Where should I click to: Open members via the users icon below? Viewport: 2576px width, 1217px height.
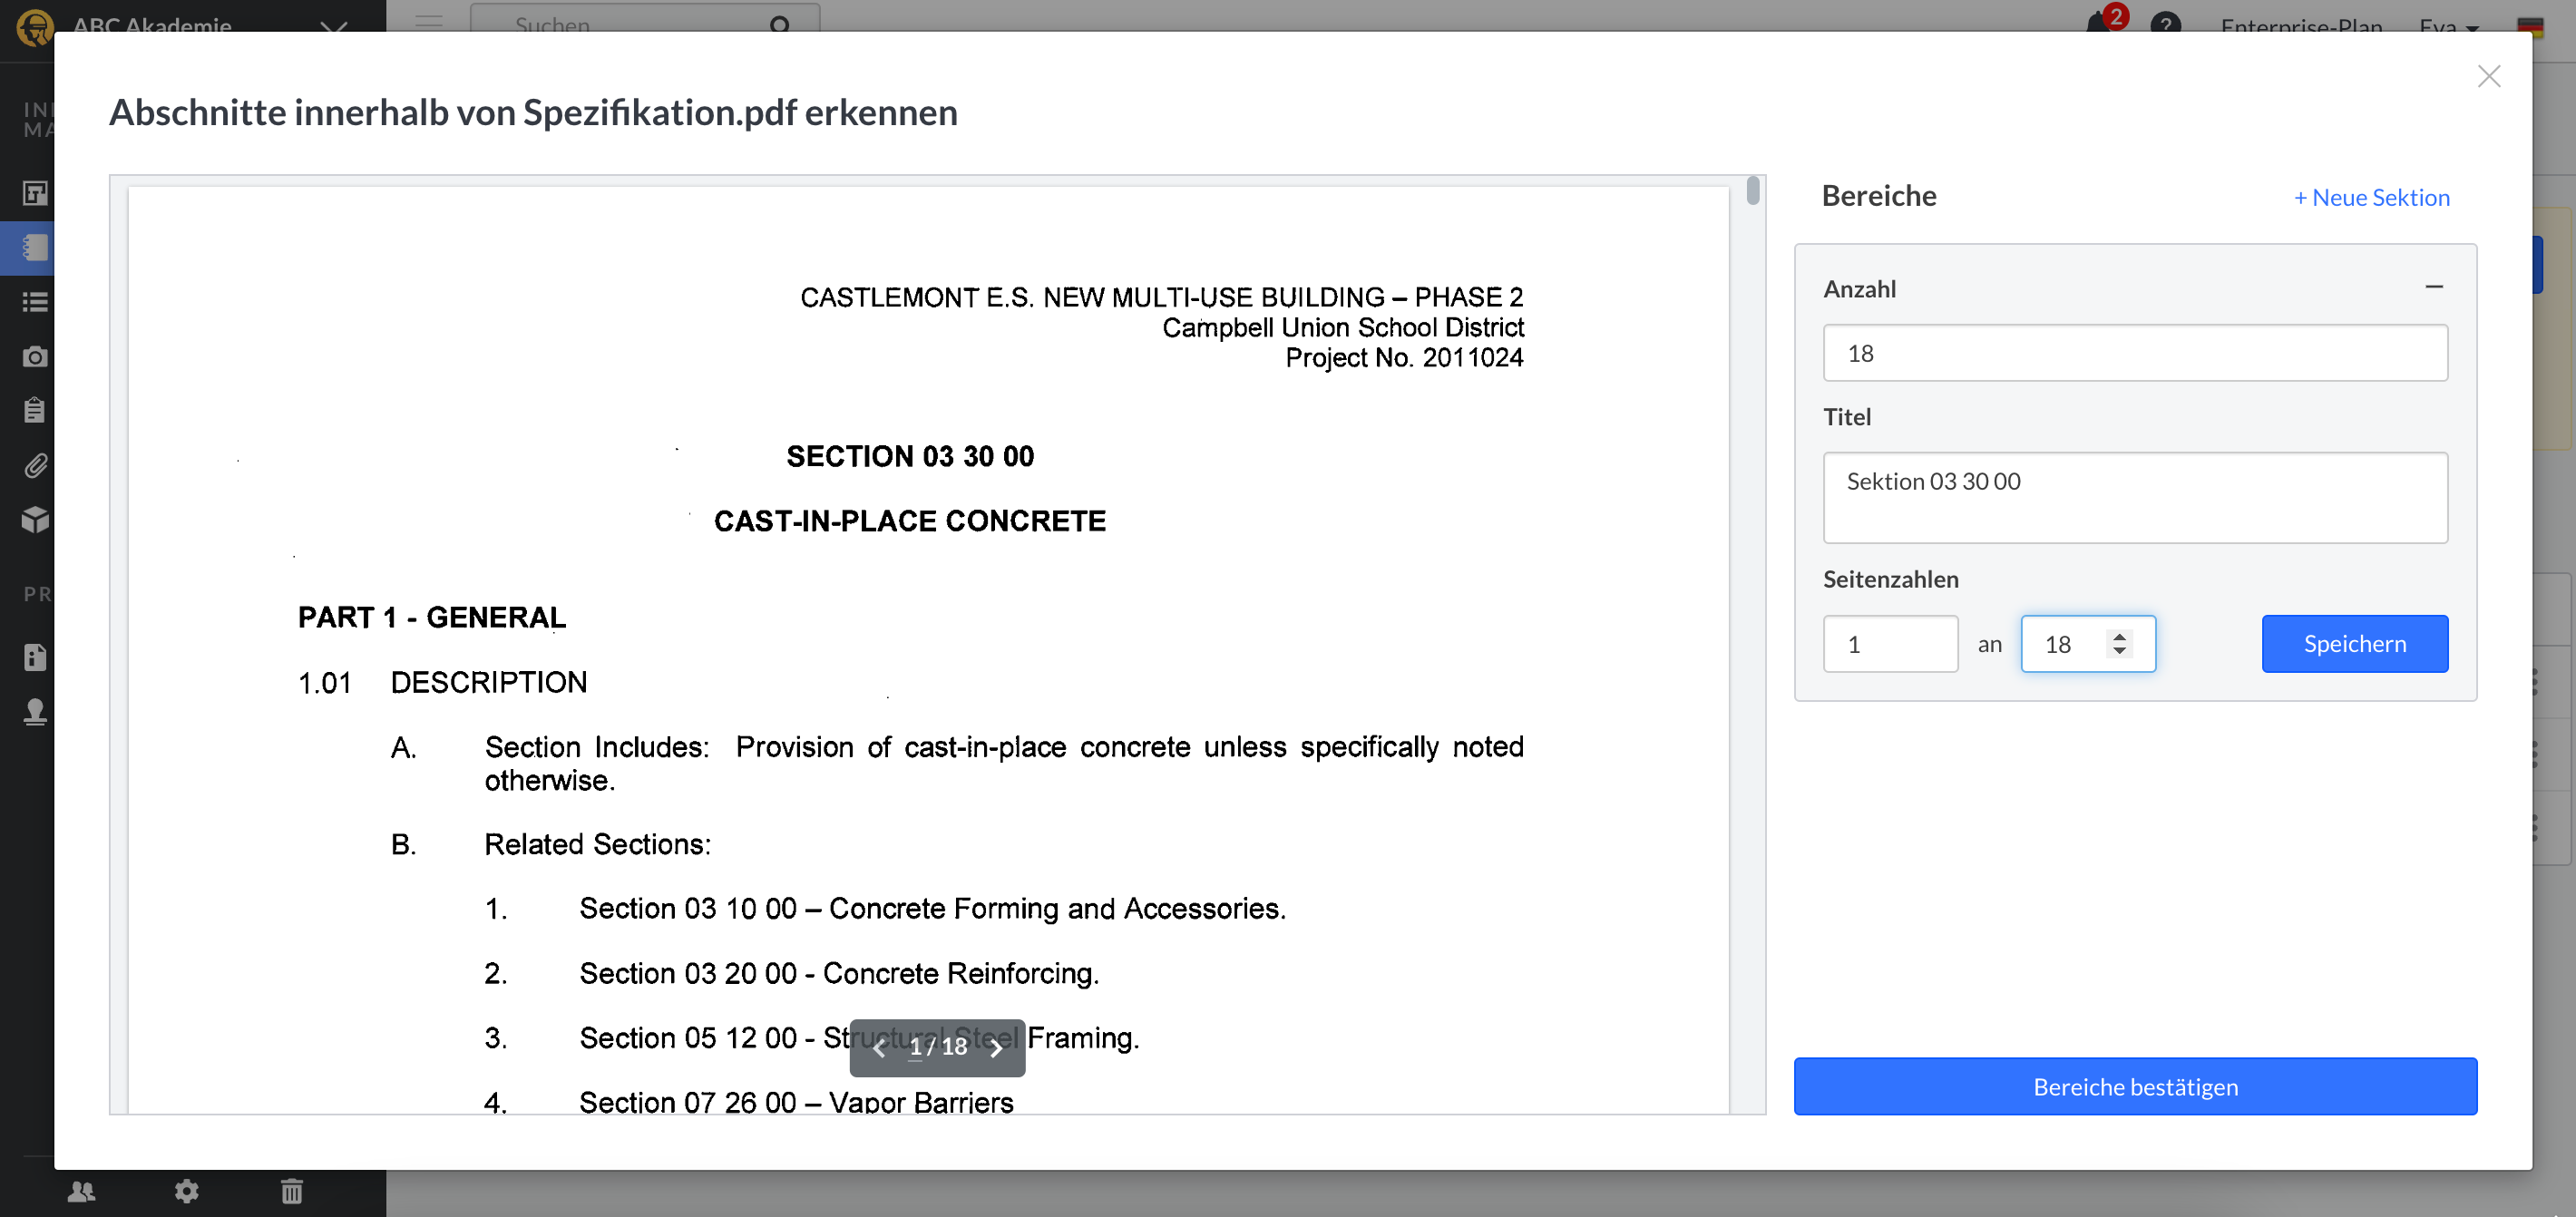pos(83,1192)
